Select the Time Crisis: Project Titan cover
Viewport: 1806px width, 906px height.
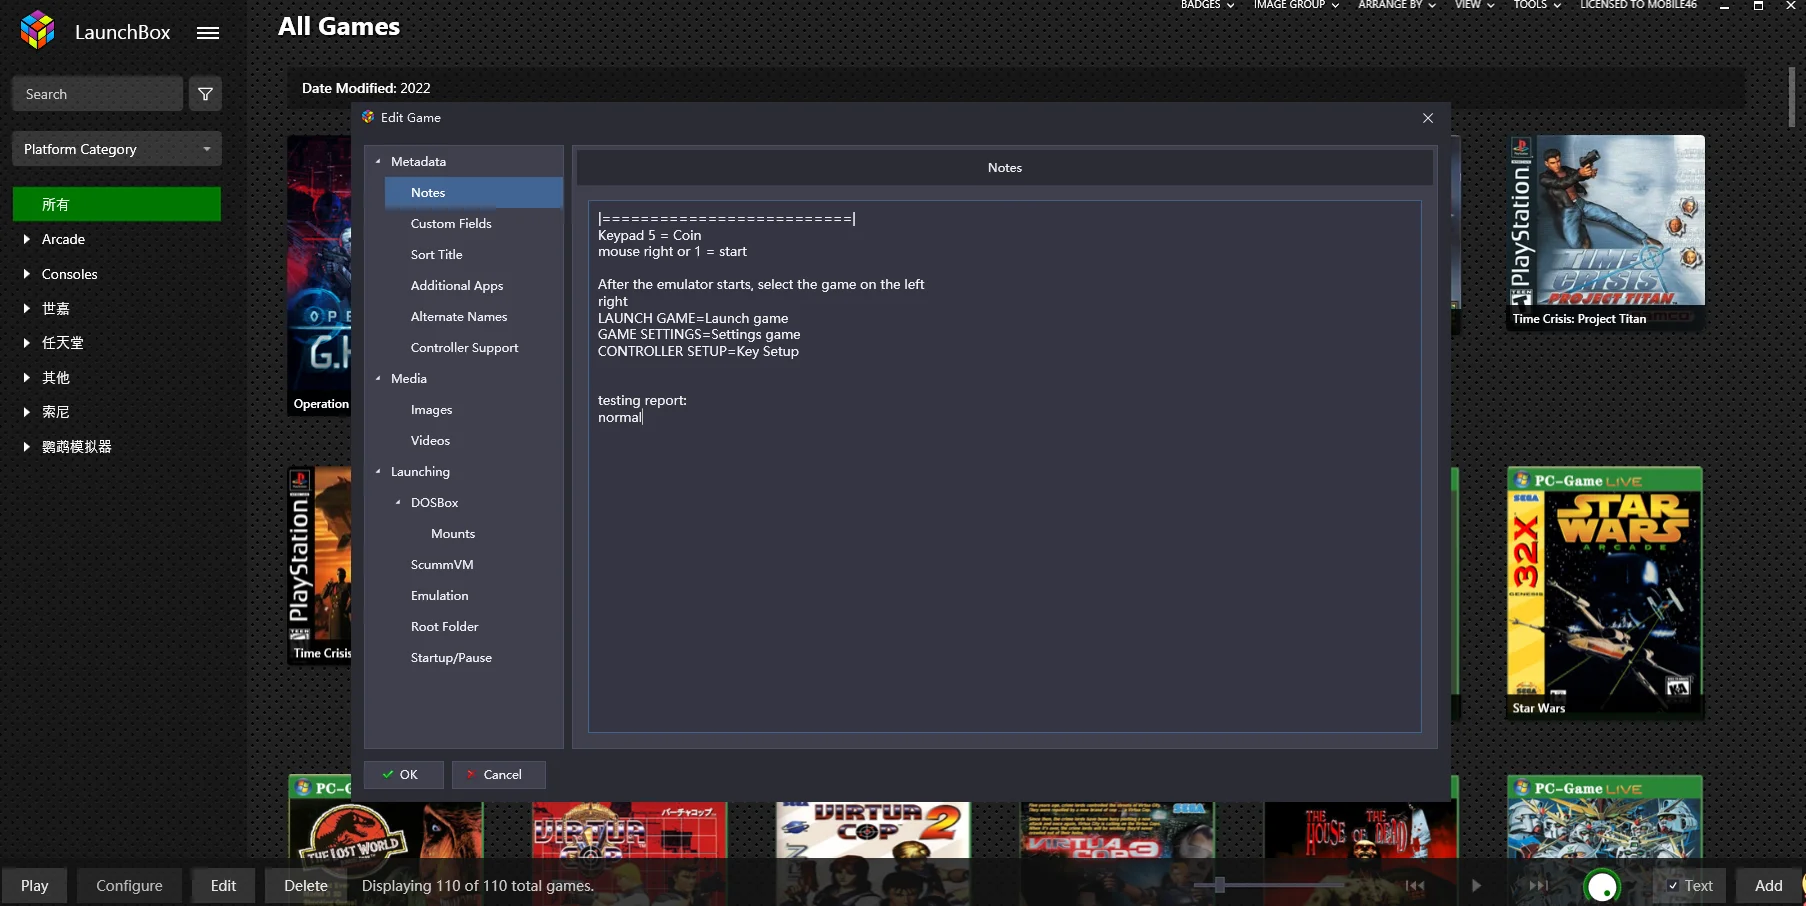tap(1606, 232)
